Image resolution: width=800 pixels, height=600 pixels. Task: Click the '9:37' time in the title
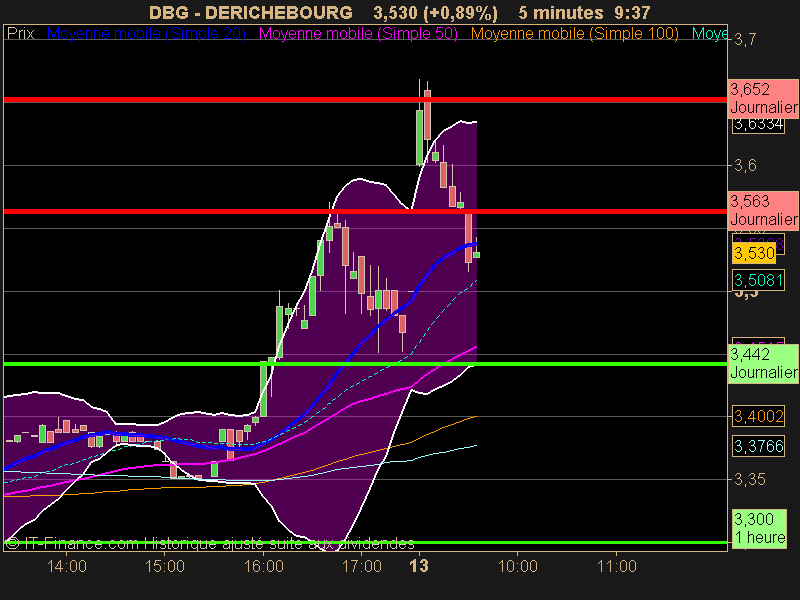(x=632, y=13)
